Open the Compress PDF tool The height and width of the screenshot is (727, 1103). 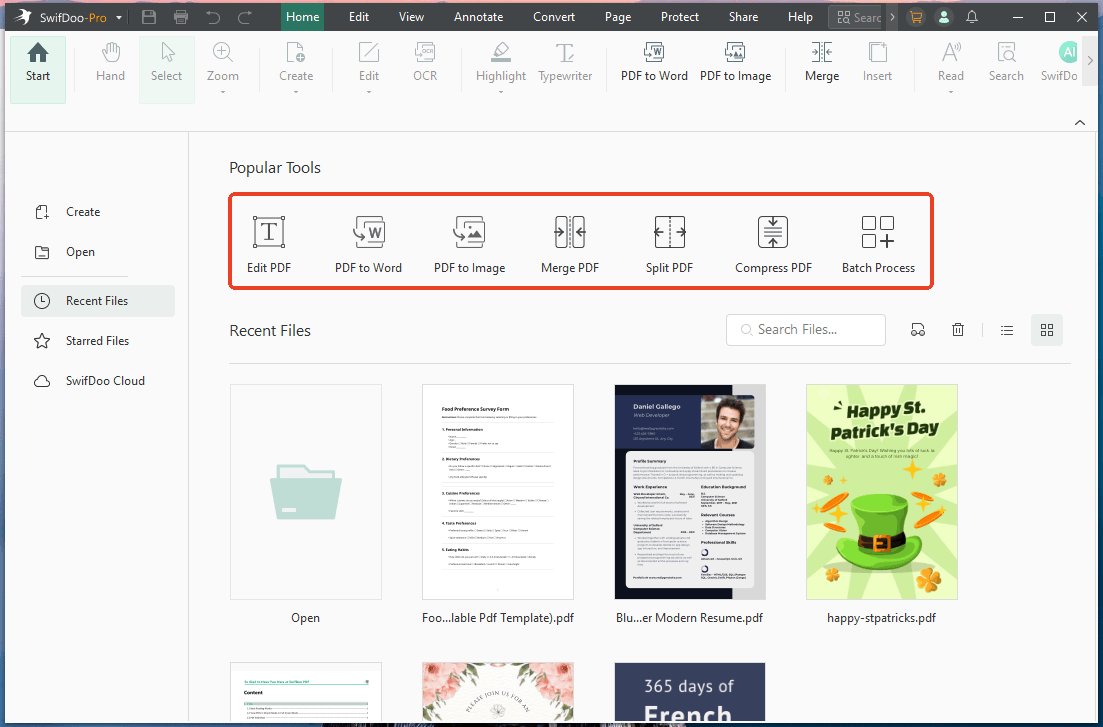pyautogui.click(x=772, y=241)
